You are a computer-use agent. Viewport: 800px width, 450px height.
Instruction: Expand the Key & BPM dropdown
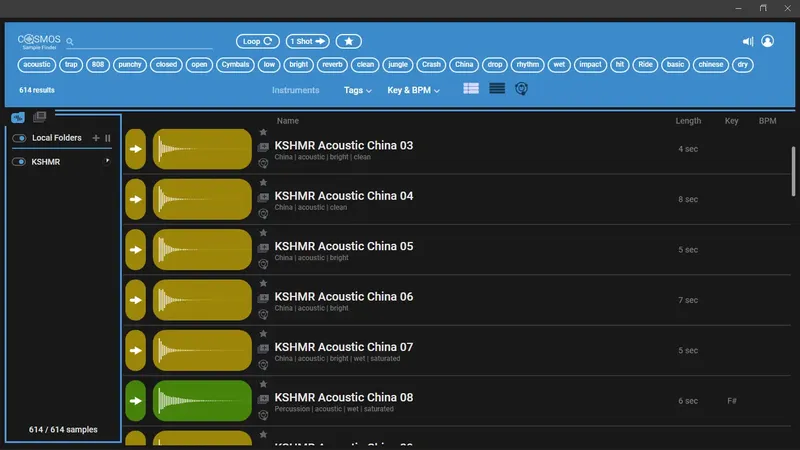(x=413, y=90)
